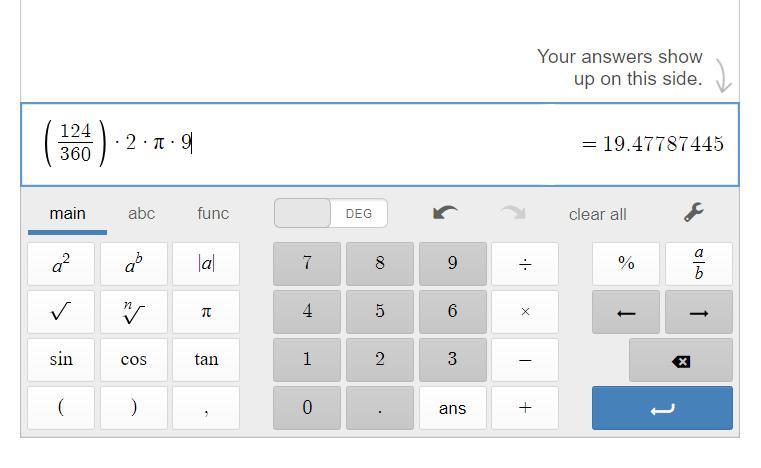This screenshot has height=468, width=761.
Task: Select the main keyboard tab
Action: point(67,213)
